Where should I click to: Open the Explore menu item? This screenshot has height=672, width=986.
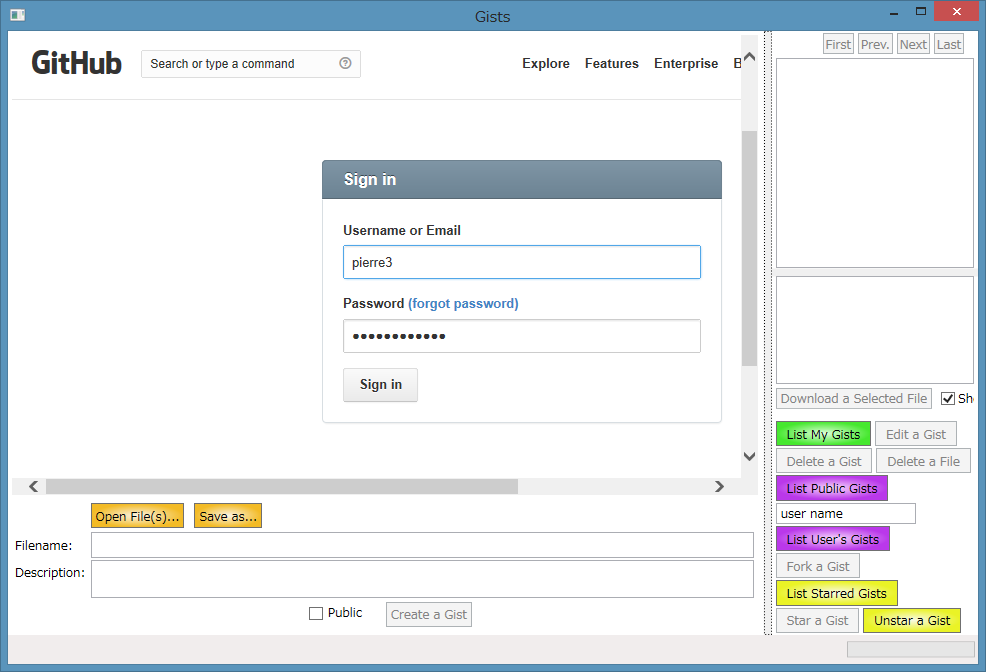pos(546,63)
